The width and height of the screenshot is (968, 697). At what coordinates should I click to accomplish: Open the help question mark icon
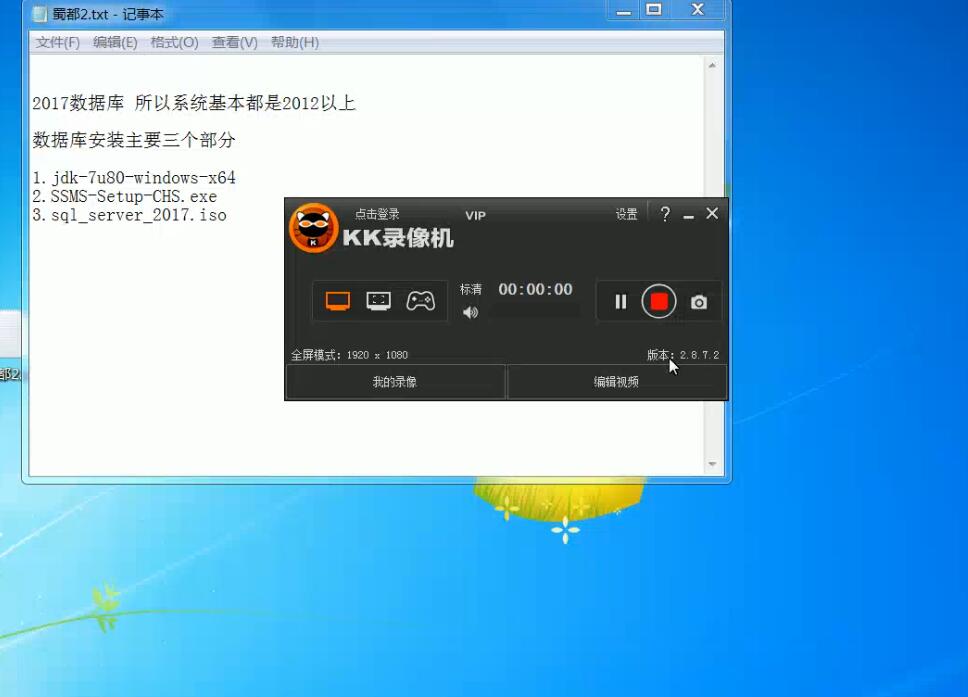click(665, 214)
